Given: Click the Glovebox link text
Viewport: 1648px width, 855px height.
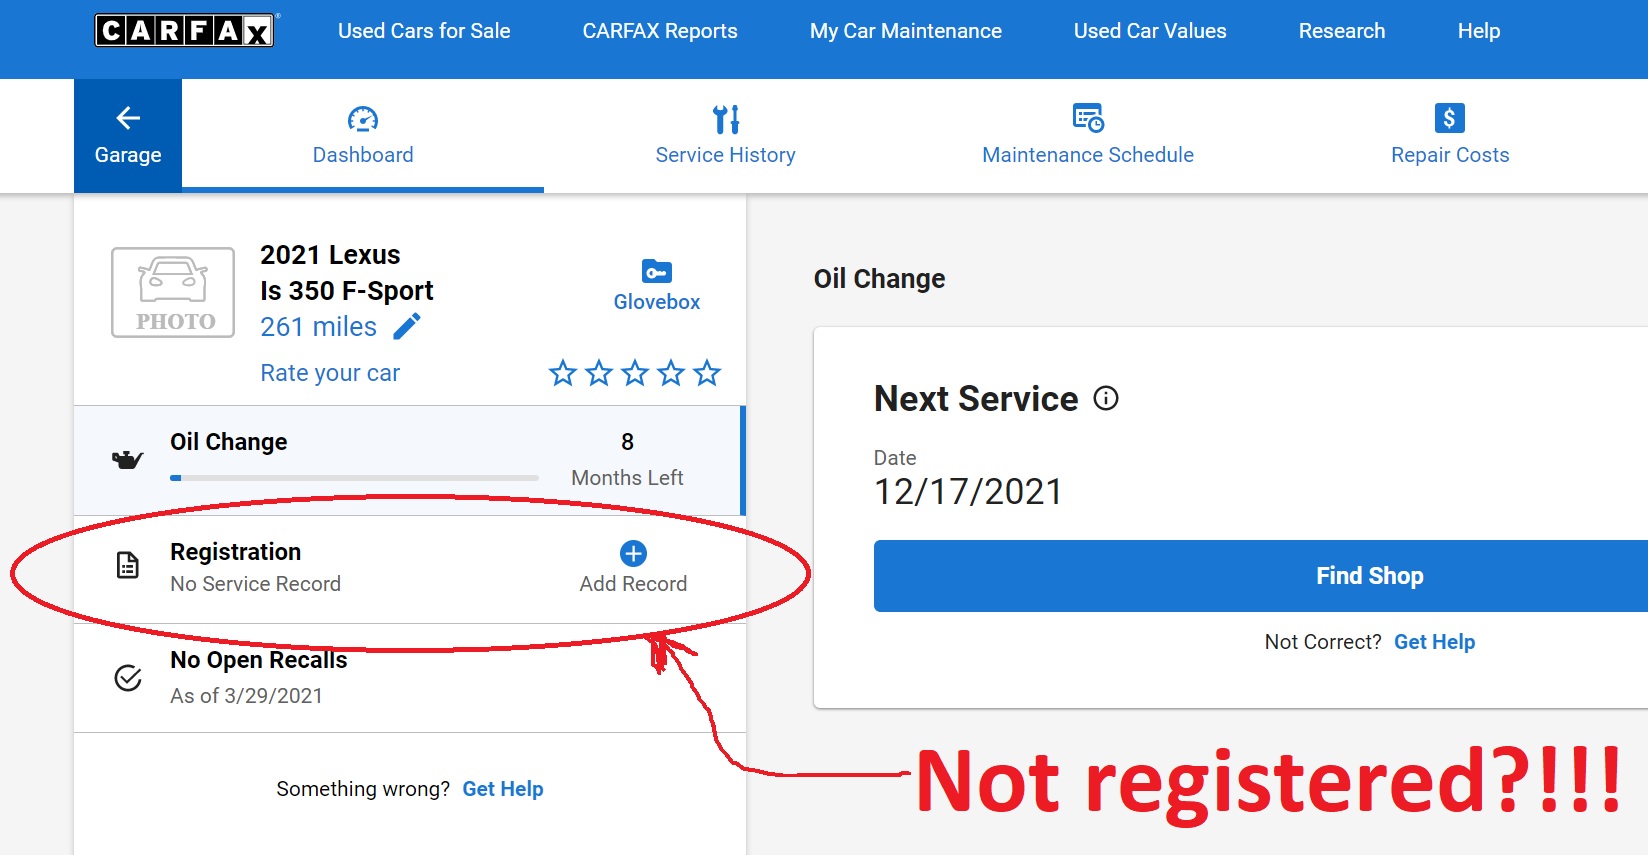Looking at the screenshot, I should tap(657, 302).
